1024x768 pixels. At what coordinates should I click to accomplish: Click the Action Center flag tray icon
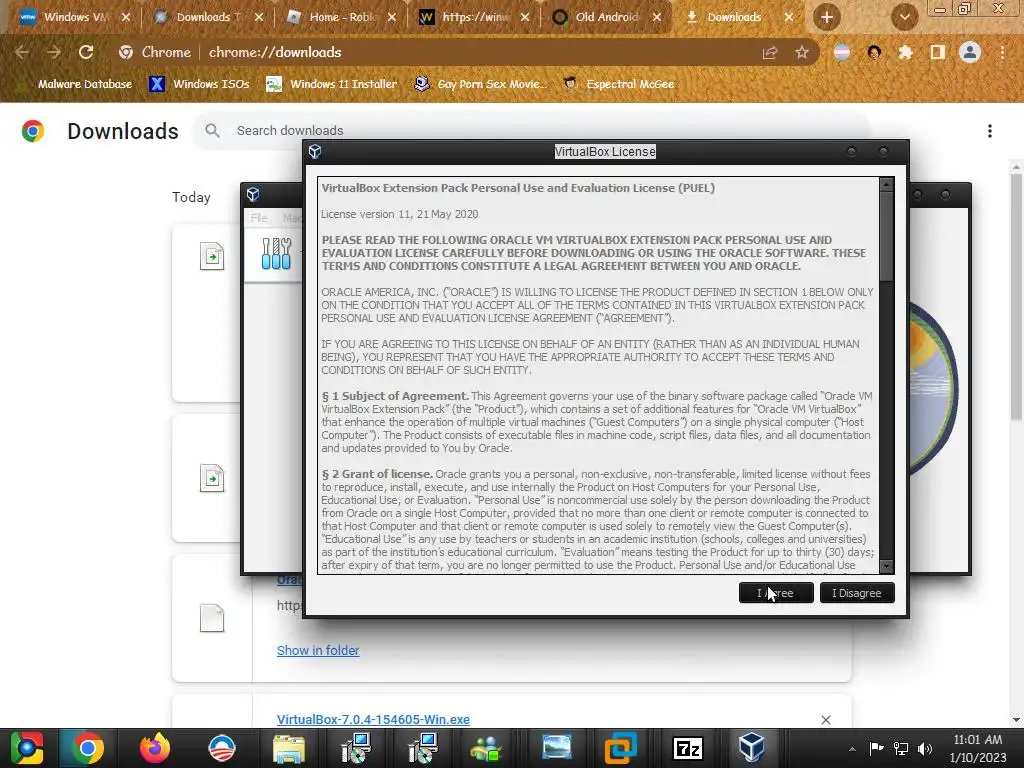(x=876, y=748)
